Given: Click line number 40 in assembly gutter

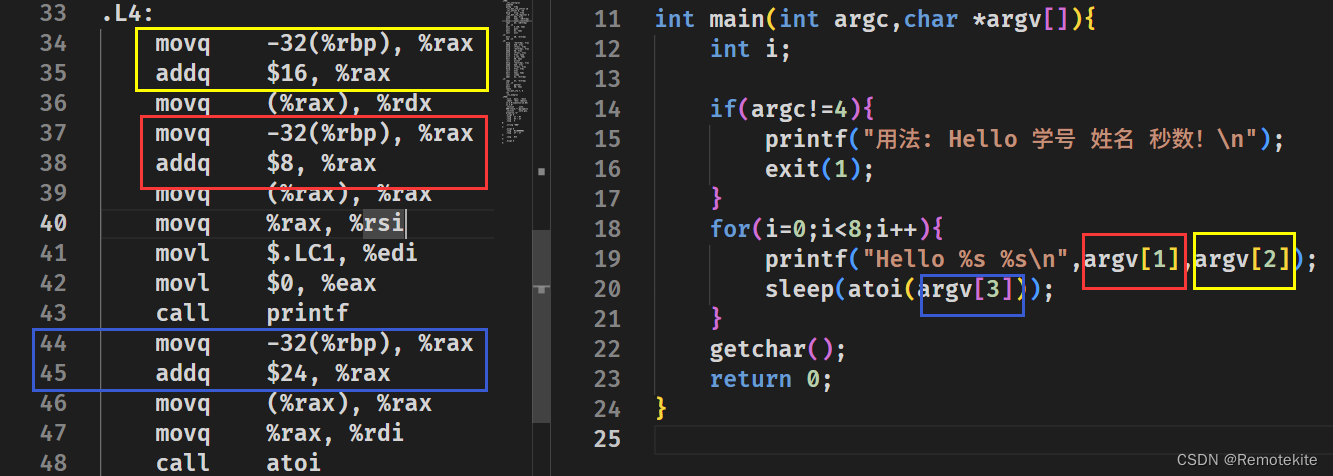Looking at the screenshot, I should pyautogui.click(x=52, y=223).
